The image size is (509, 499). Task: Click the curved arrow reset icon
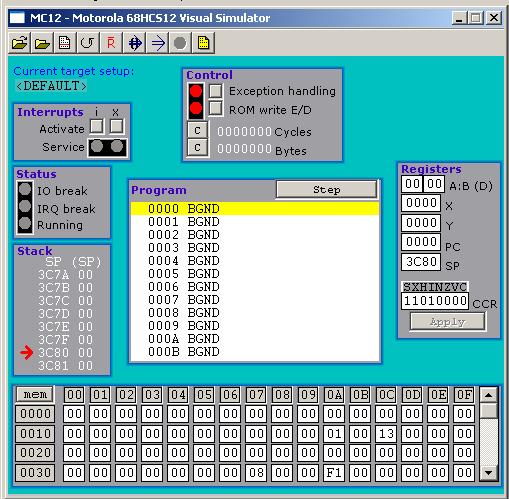click(x=88, y=43)
